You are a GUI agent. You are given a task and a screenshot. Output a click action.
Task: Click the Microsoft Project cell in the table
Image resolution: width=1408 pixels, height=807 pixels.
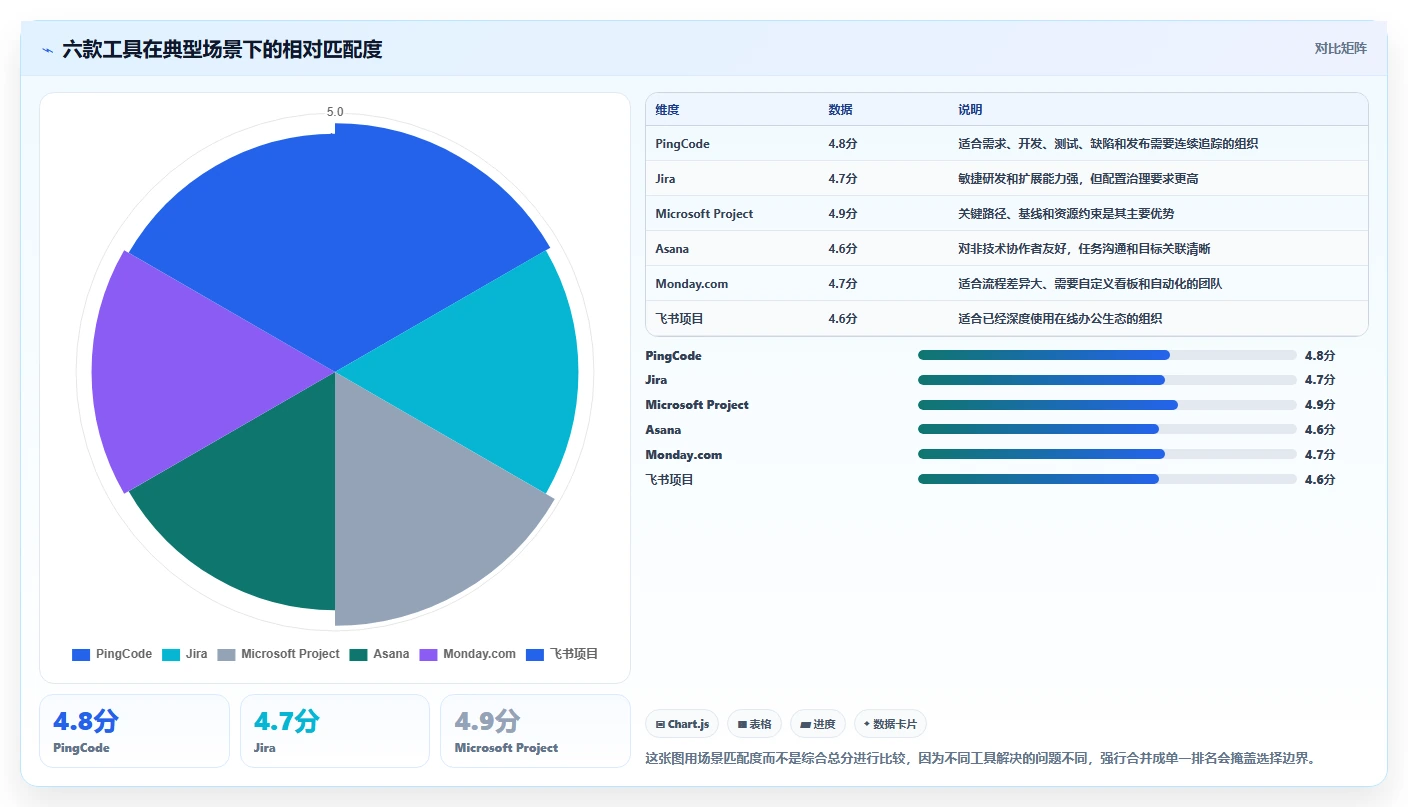(704, 214)
